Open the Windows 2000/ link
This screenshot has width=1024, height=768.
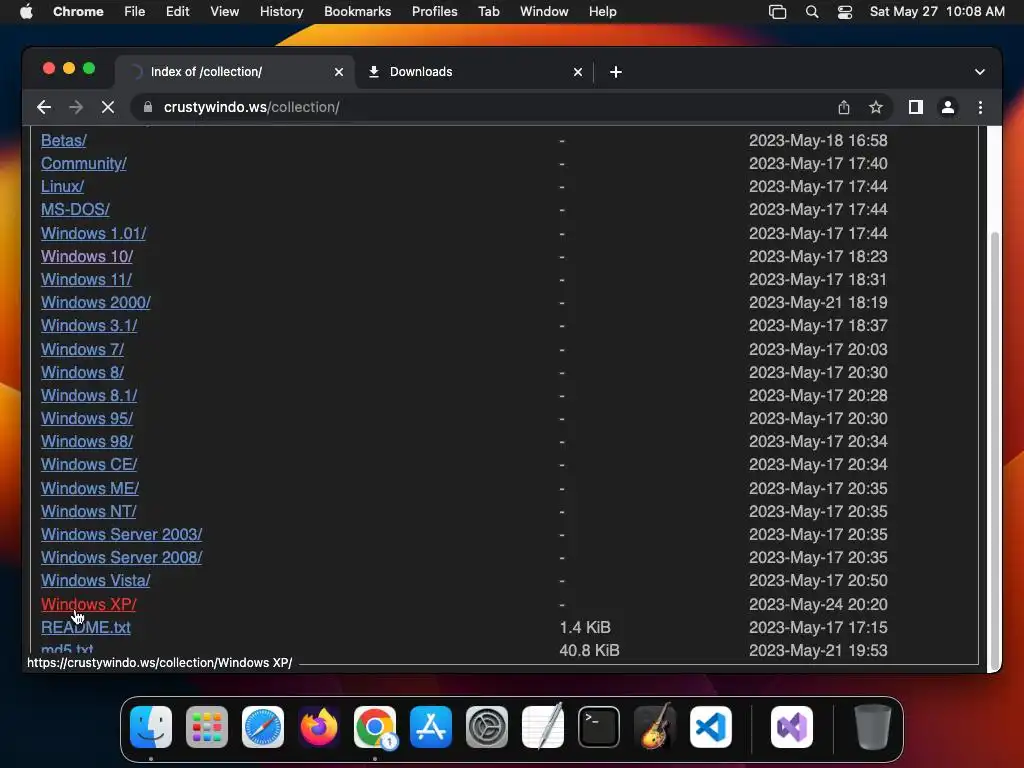click(x=95, y=302)
